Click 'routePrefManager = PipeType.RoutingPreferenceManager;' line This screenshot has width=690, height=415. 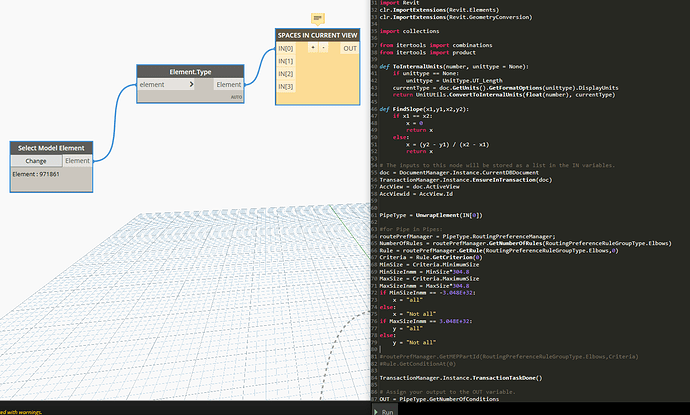point(467,236)
